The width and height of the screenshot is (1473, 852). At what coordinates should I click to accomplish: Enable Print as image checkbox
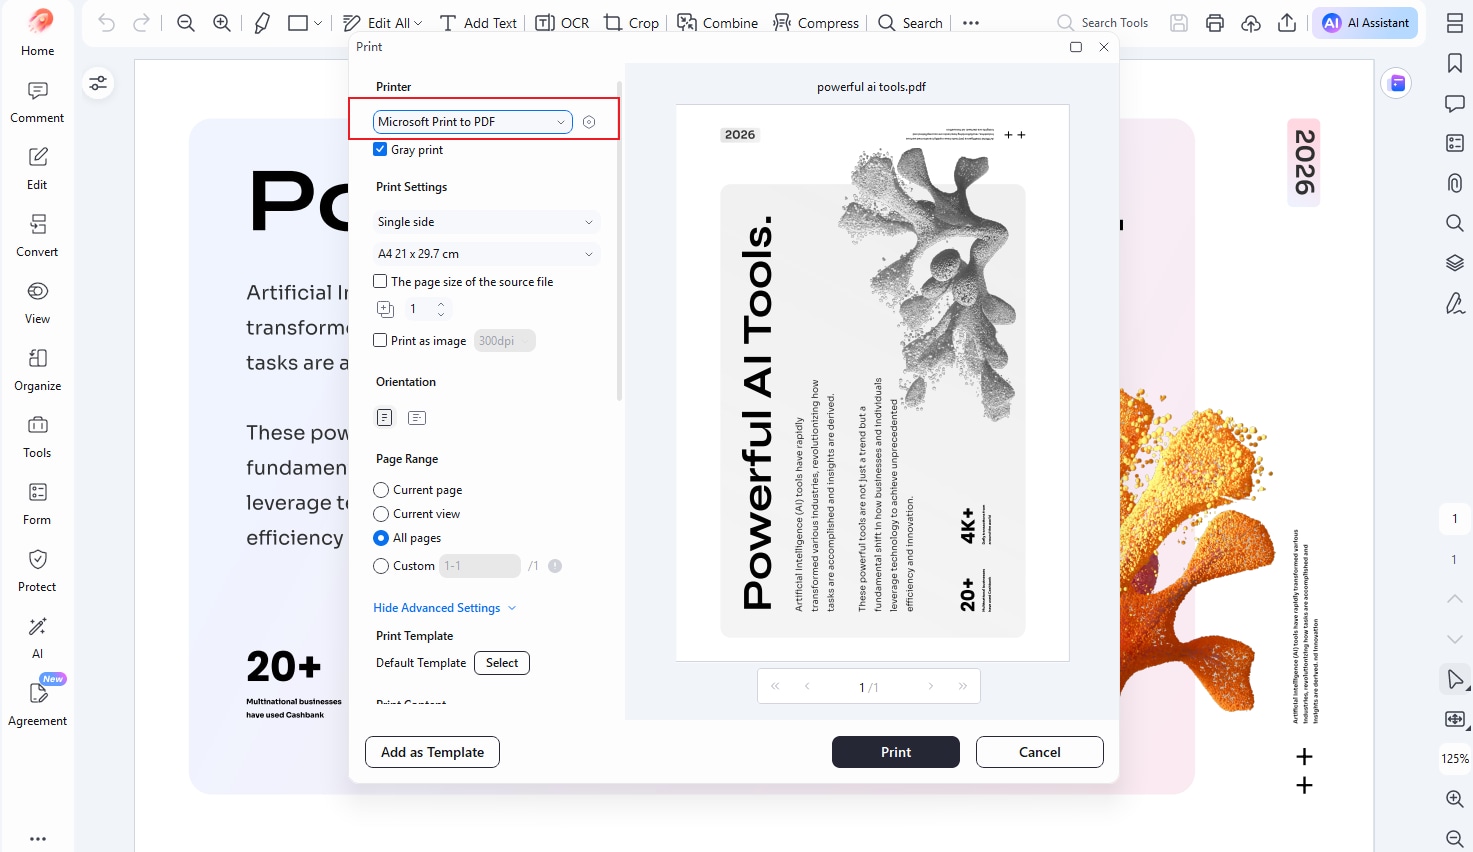pyautogui.click(x=380, y=340)
